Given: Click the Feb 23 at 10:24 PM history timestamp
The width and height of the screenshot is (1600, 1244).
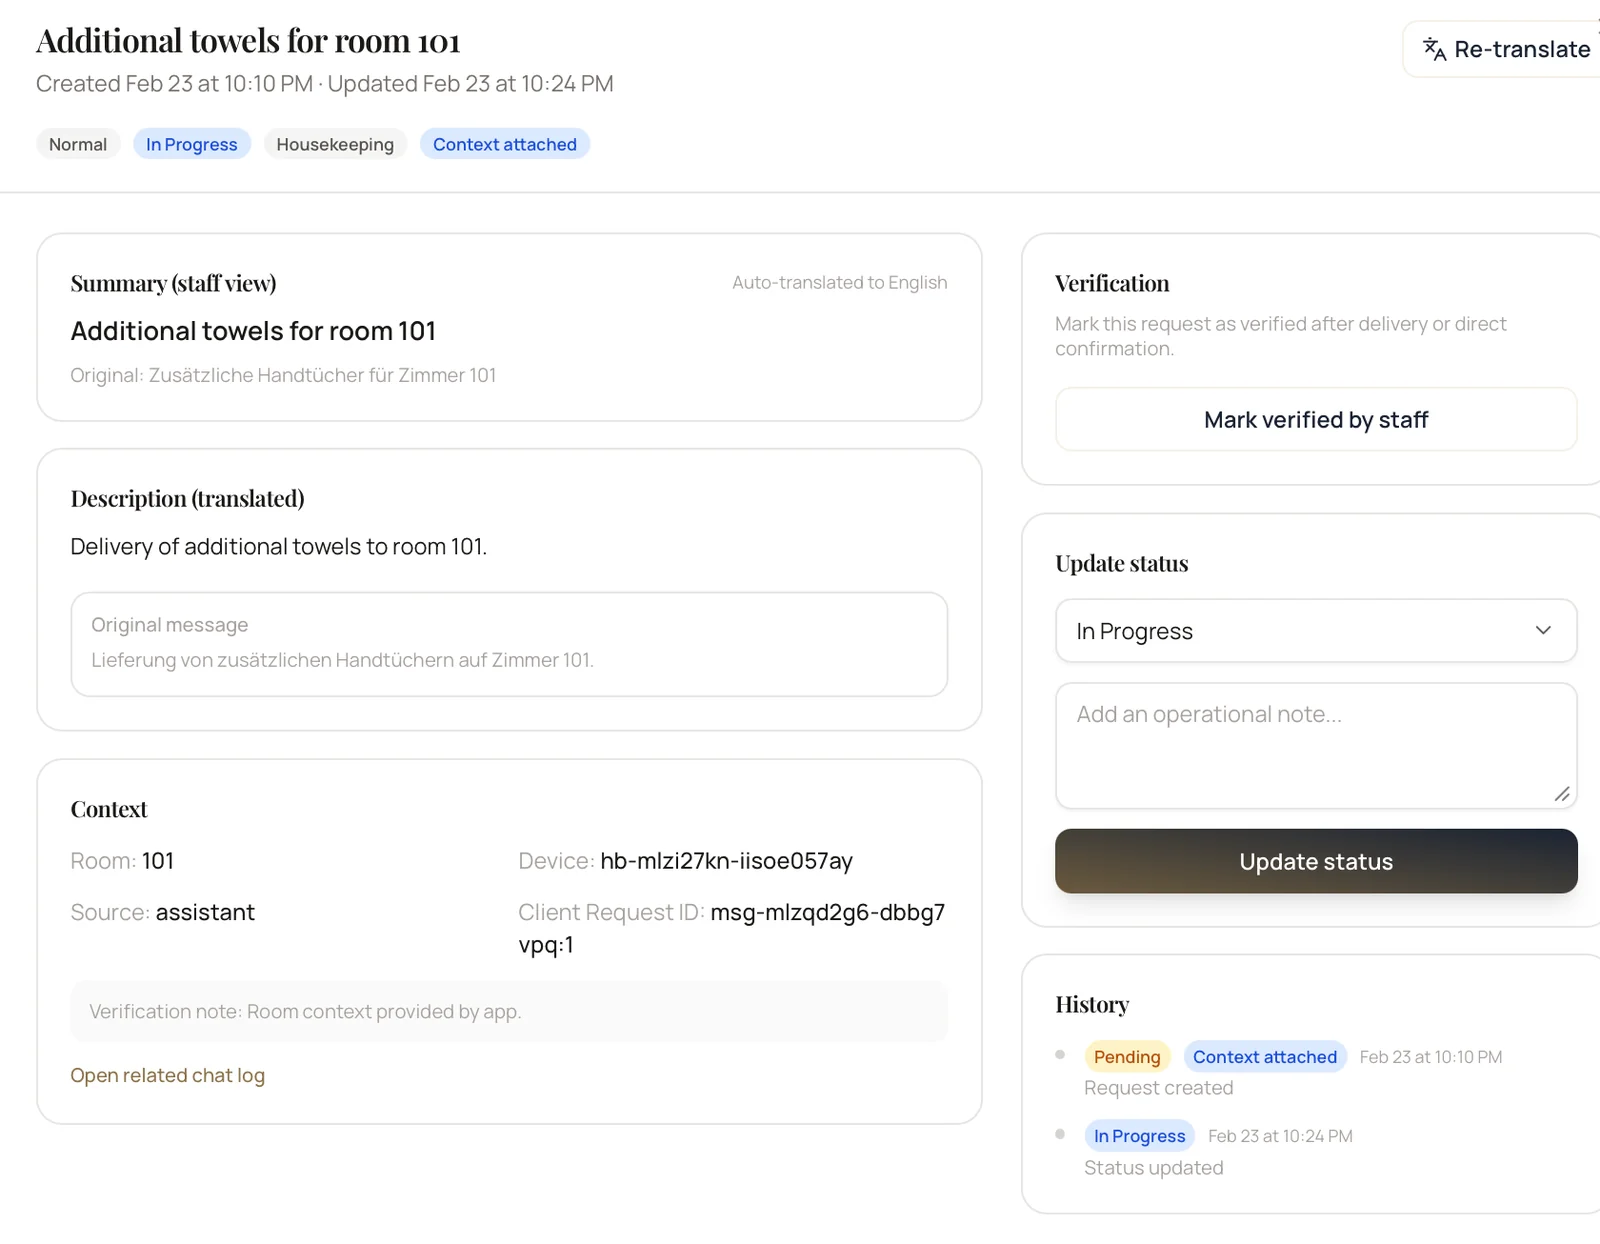Looking at the screenshot, I should point(1280,1136).
